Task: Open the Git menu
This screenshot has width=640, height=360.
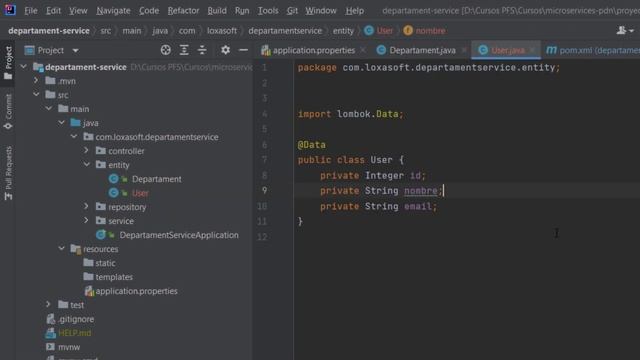Action: (x=292, y=11)
